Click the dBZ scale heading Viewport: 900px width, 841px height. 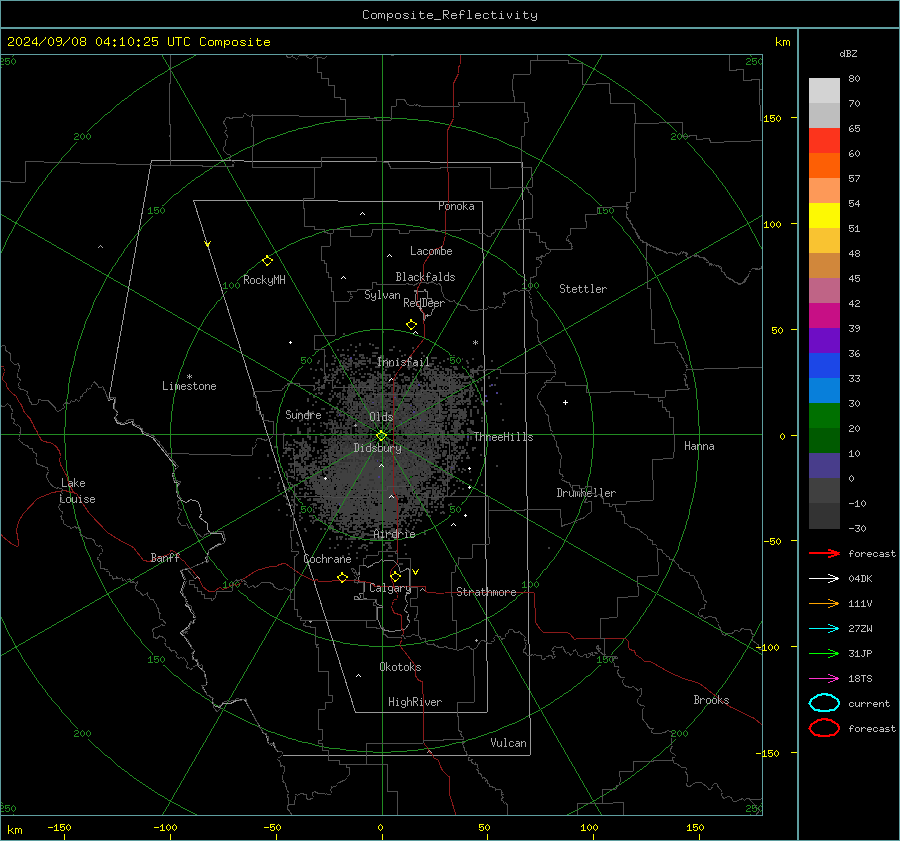848,54
